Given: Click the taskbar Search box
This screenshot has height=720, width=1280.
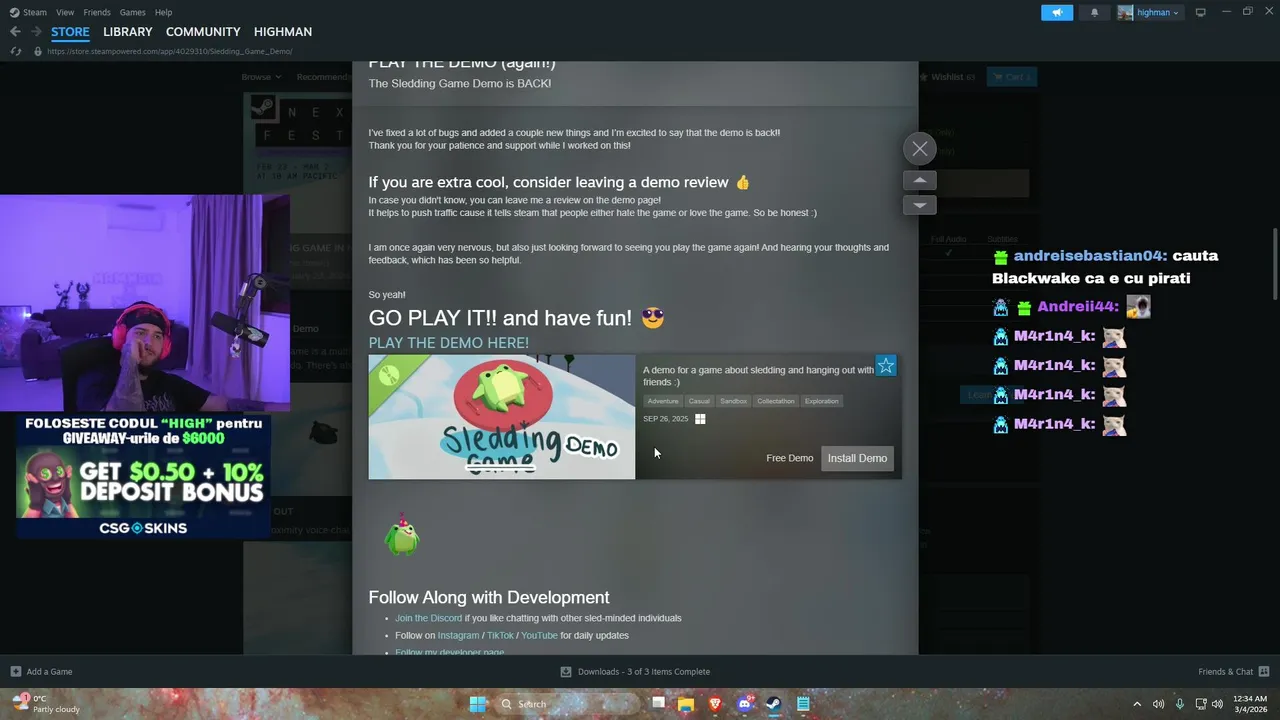Looking at the screenshot, I should 565,704.
